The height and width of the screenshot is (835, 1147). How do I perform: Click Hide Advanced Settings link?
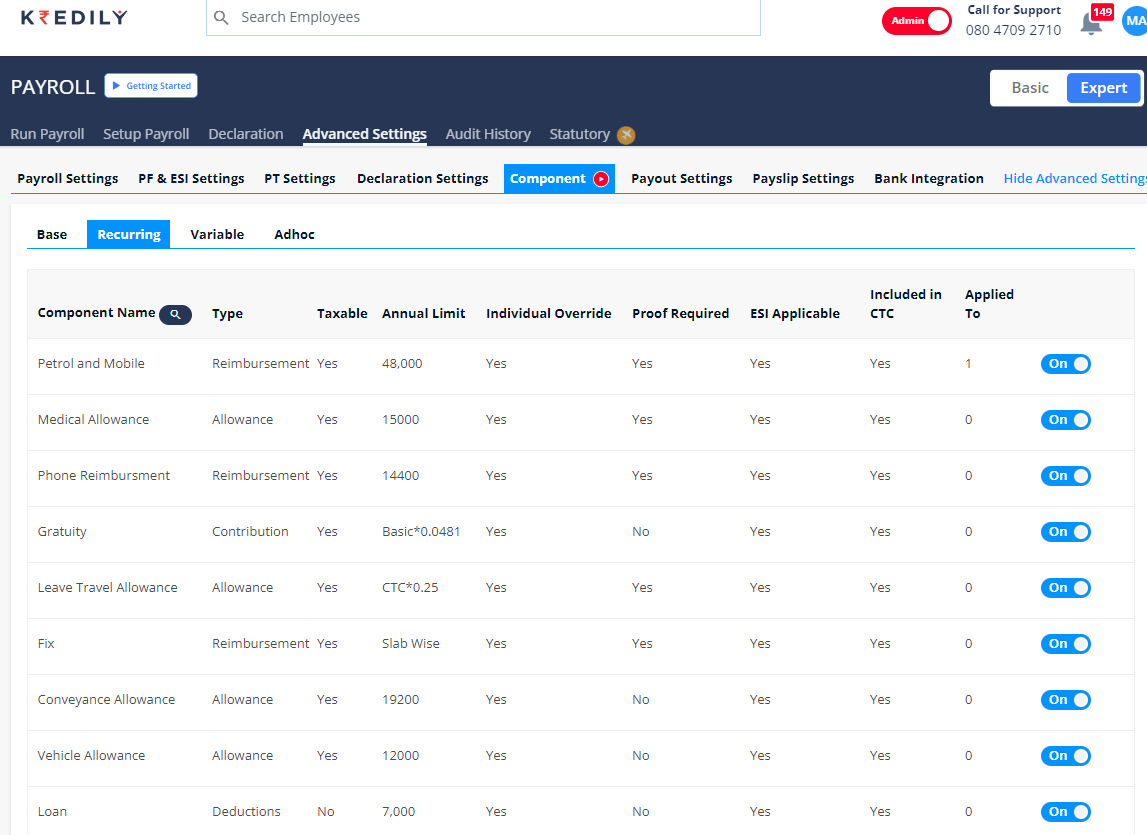(1074, 178)
